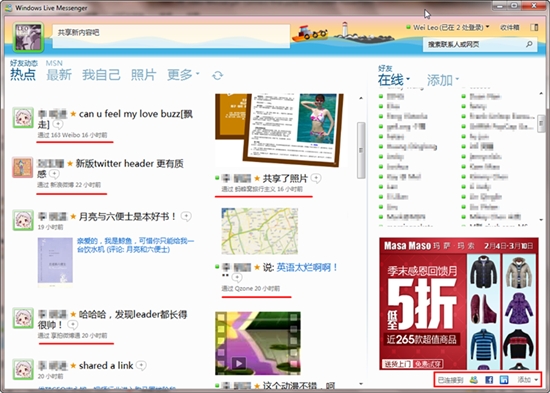This screenshot has height=393, width=550.
Task: Comment on 'shared a link' post
Action: (141, 366)
